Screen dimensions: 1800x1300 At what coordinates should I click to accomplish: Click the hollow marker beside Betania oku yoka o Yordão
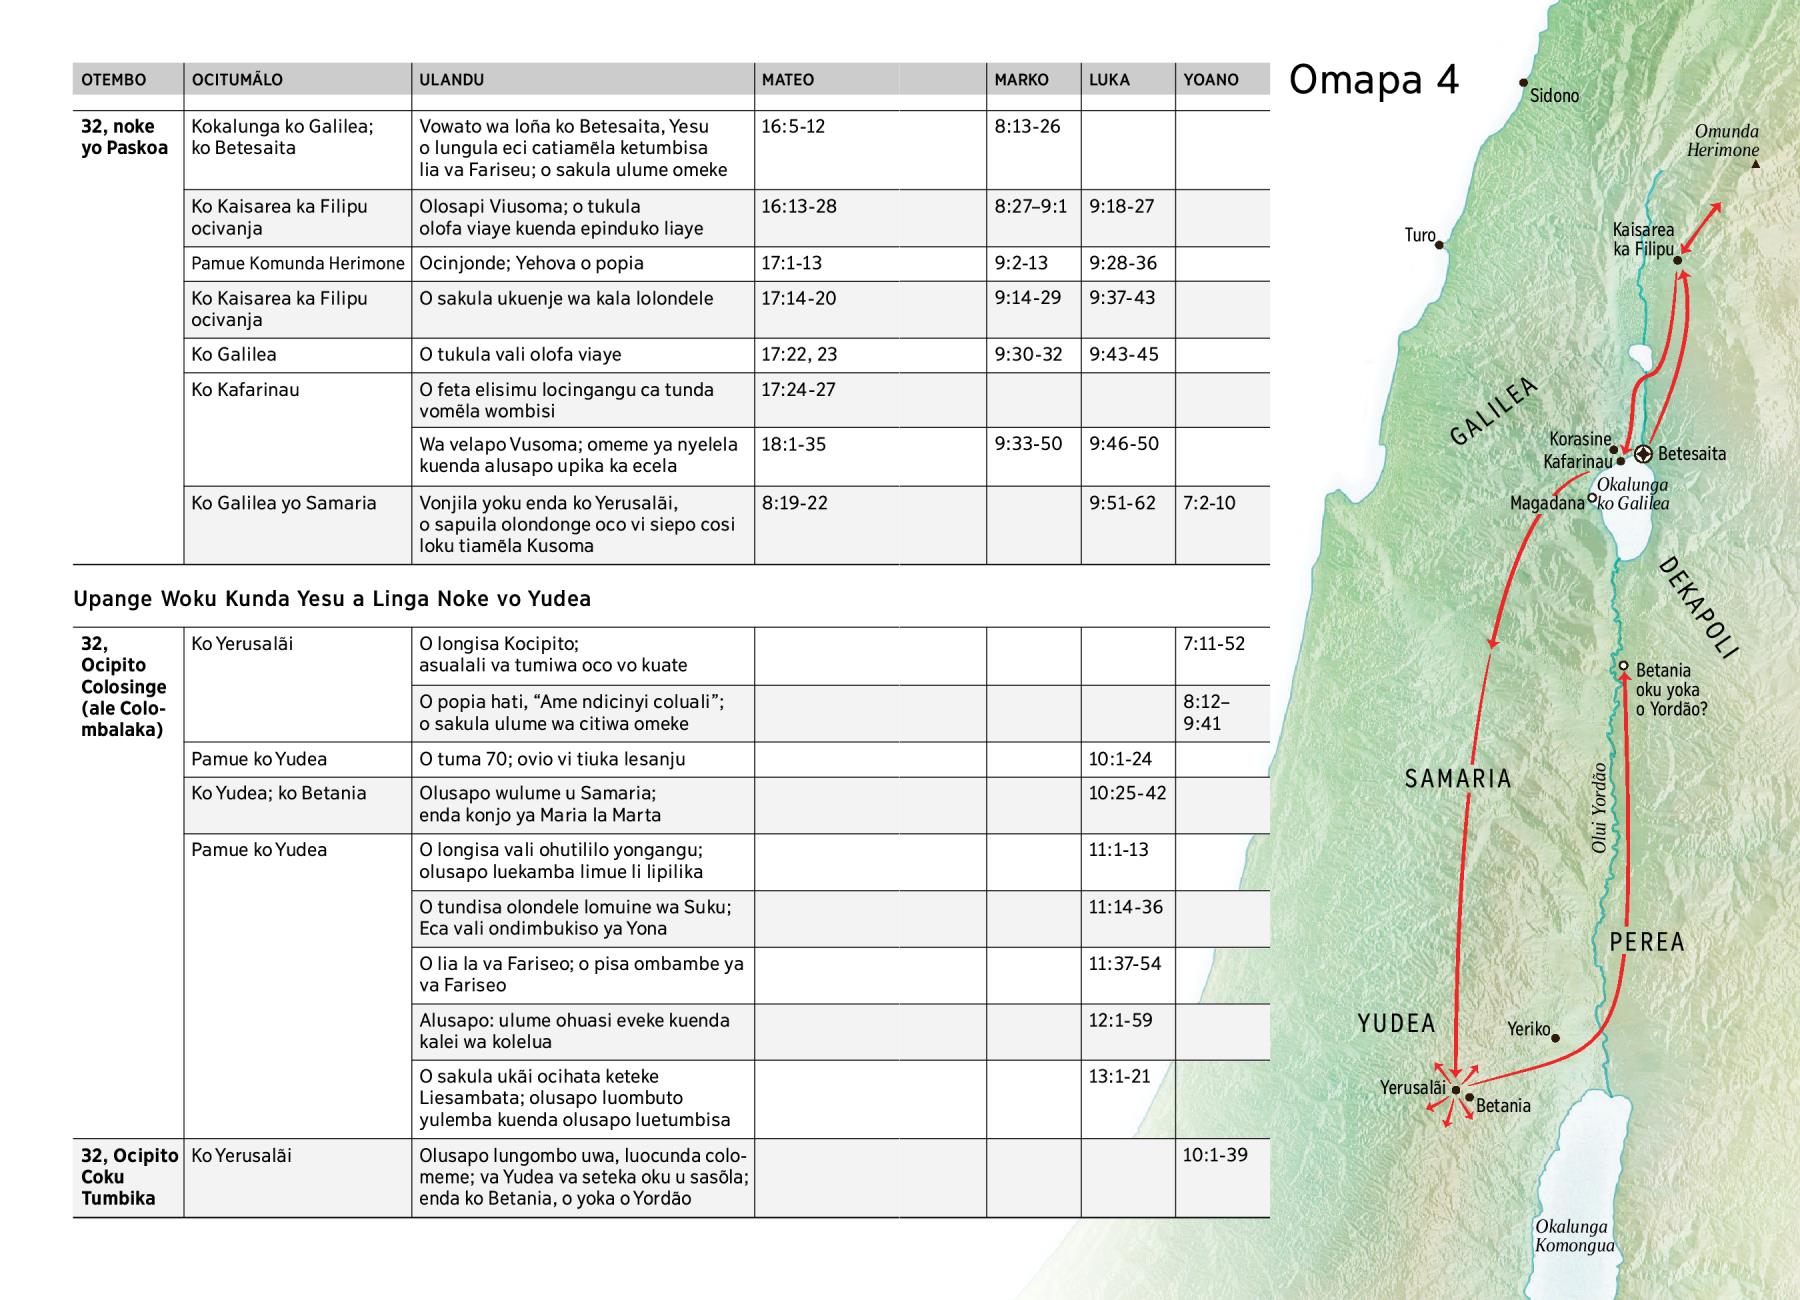(1624, 667)
